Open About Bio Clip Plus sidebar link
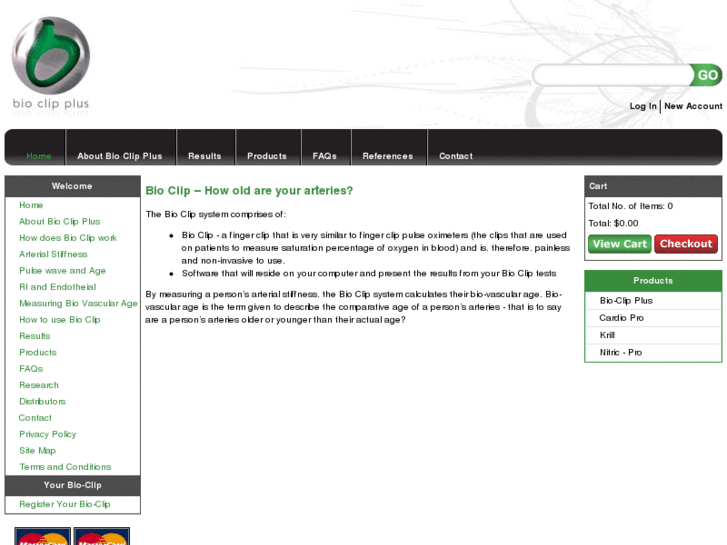727x545 pixels. pyautogui.click(x=59, y=222)
